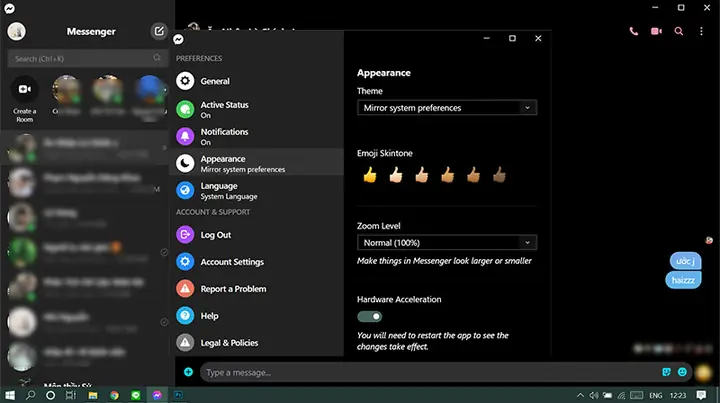
Task: Click the Type a message field
Action: 427,372
